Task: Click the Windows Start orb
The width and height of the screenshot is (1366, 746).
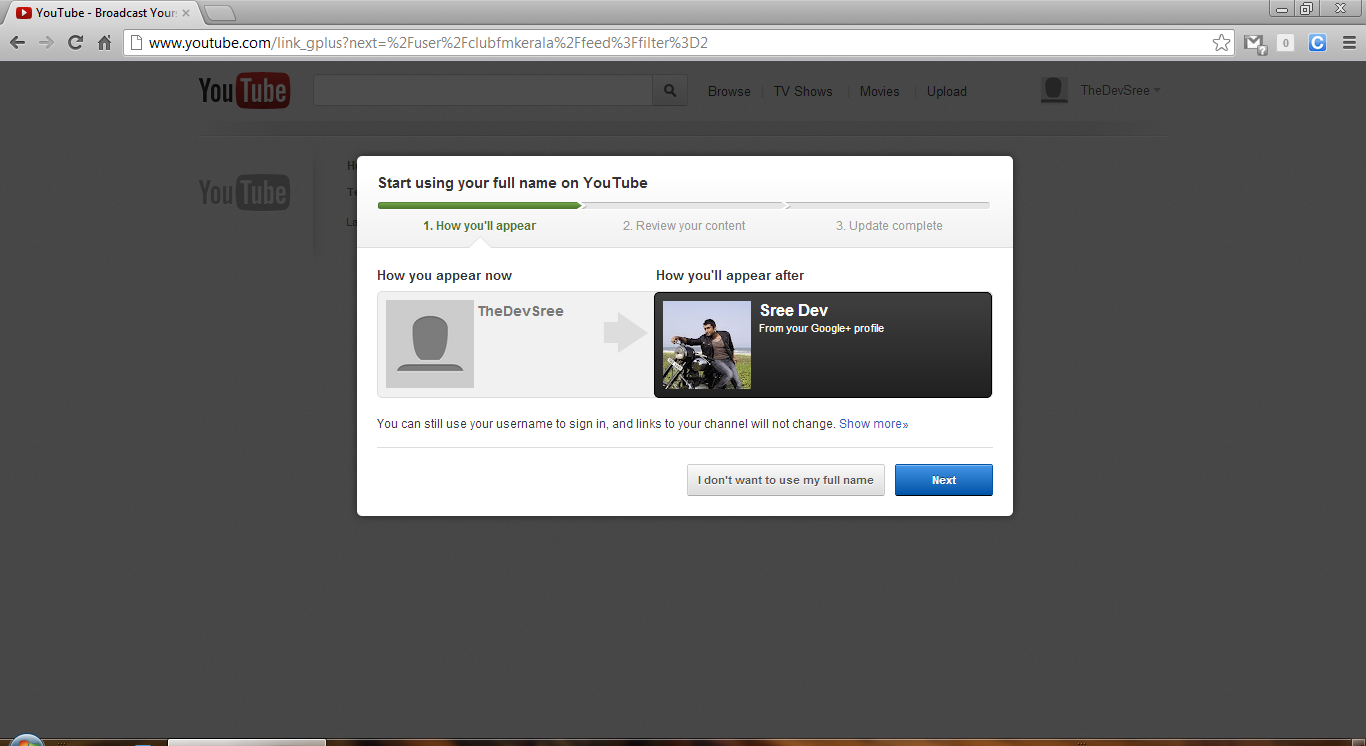Action: click(26, 741)
